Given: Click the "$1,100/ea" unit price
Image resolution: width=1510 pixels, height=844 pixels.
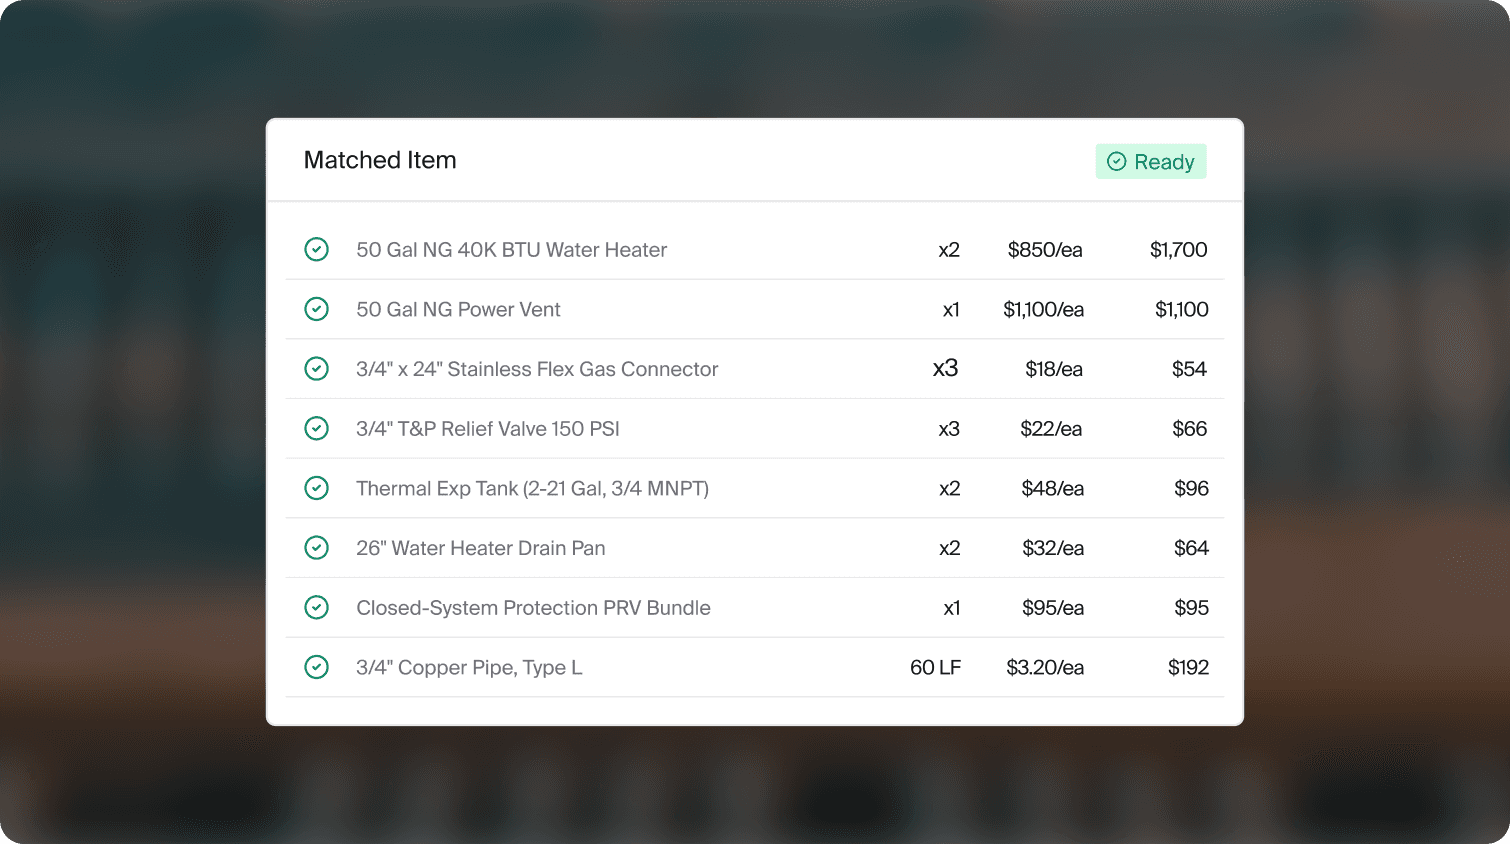Looking at the screenshot, I should [1044, 310].
